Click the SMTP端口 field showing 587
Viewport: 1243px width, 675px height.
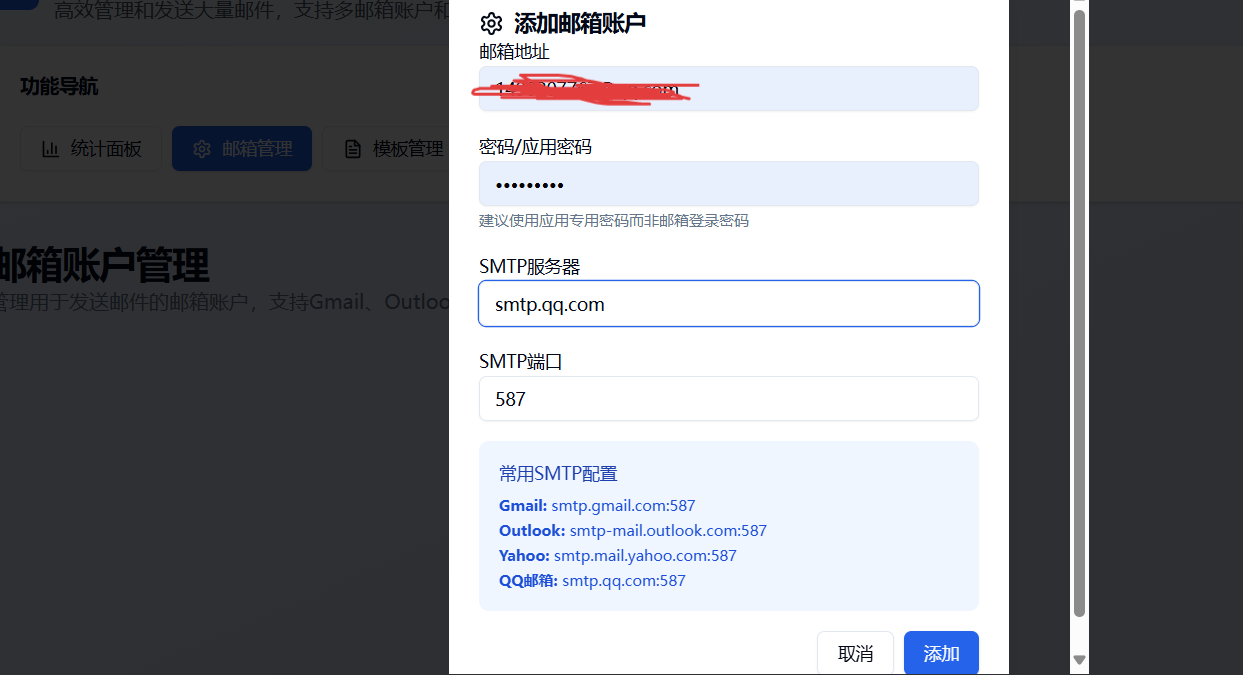728,399
